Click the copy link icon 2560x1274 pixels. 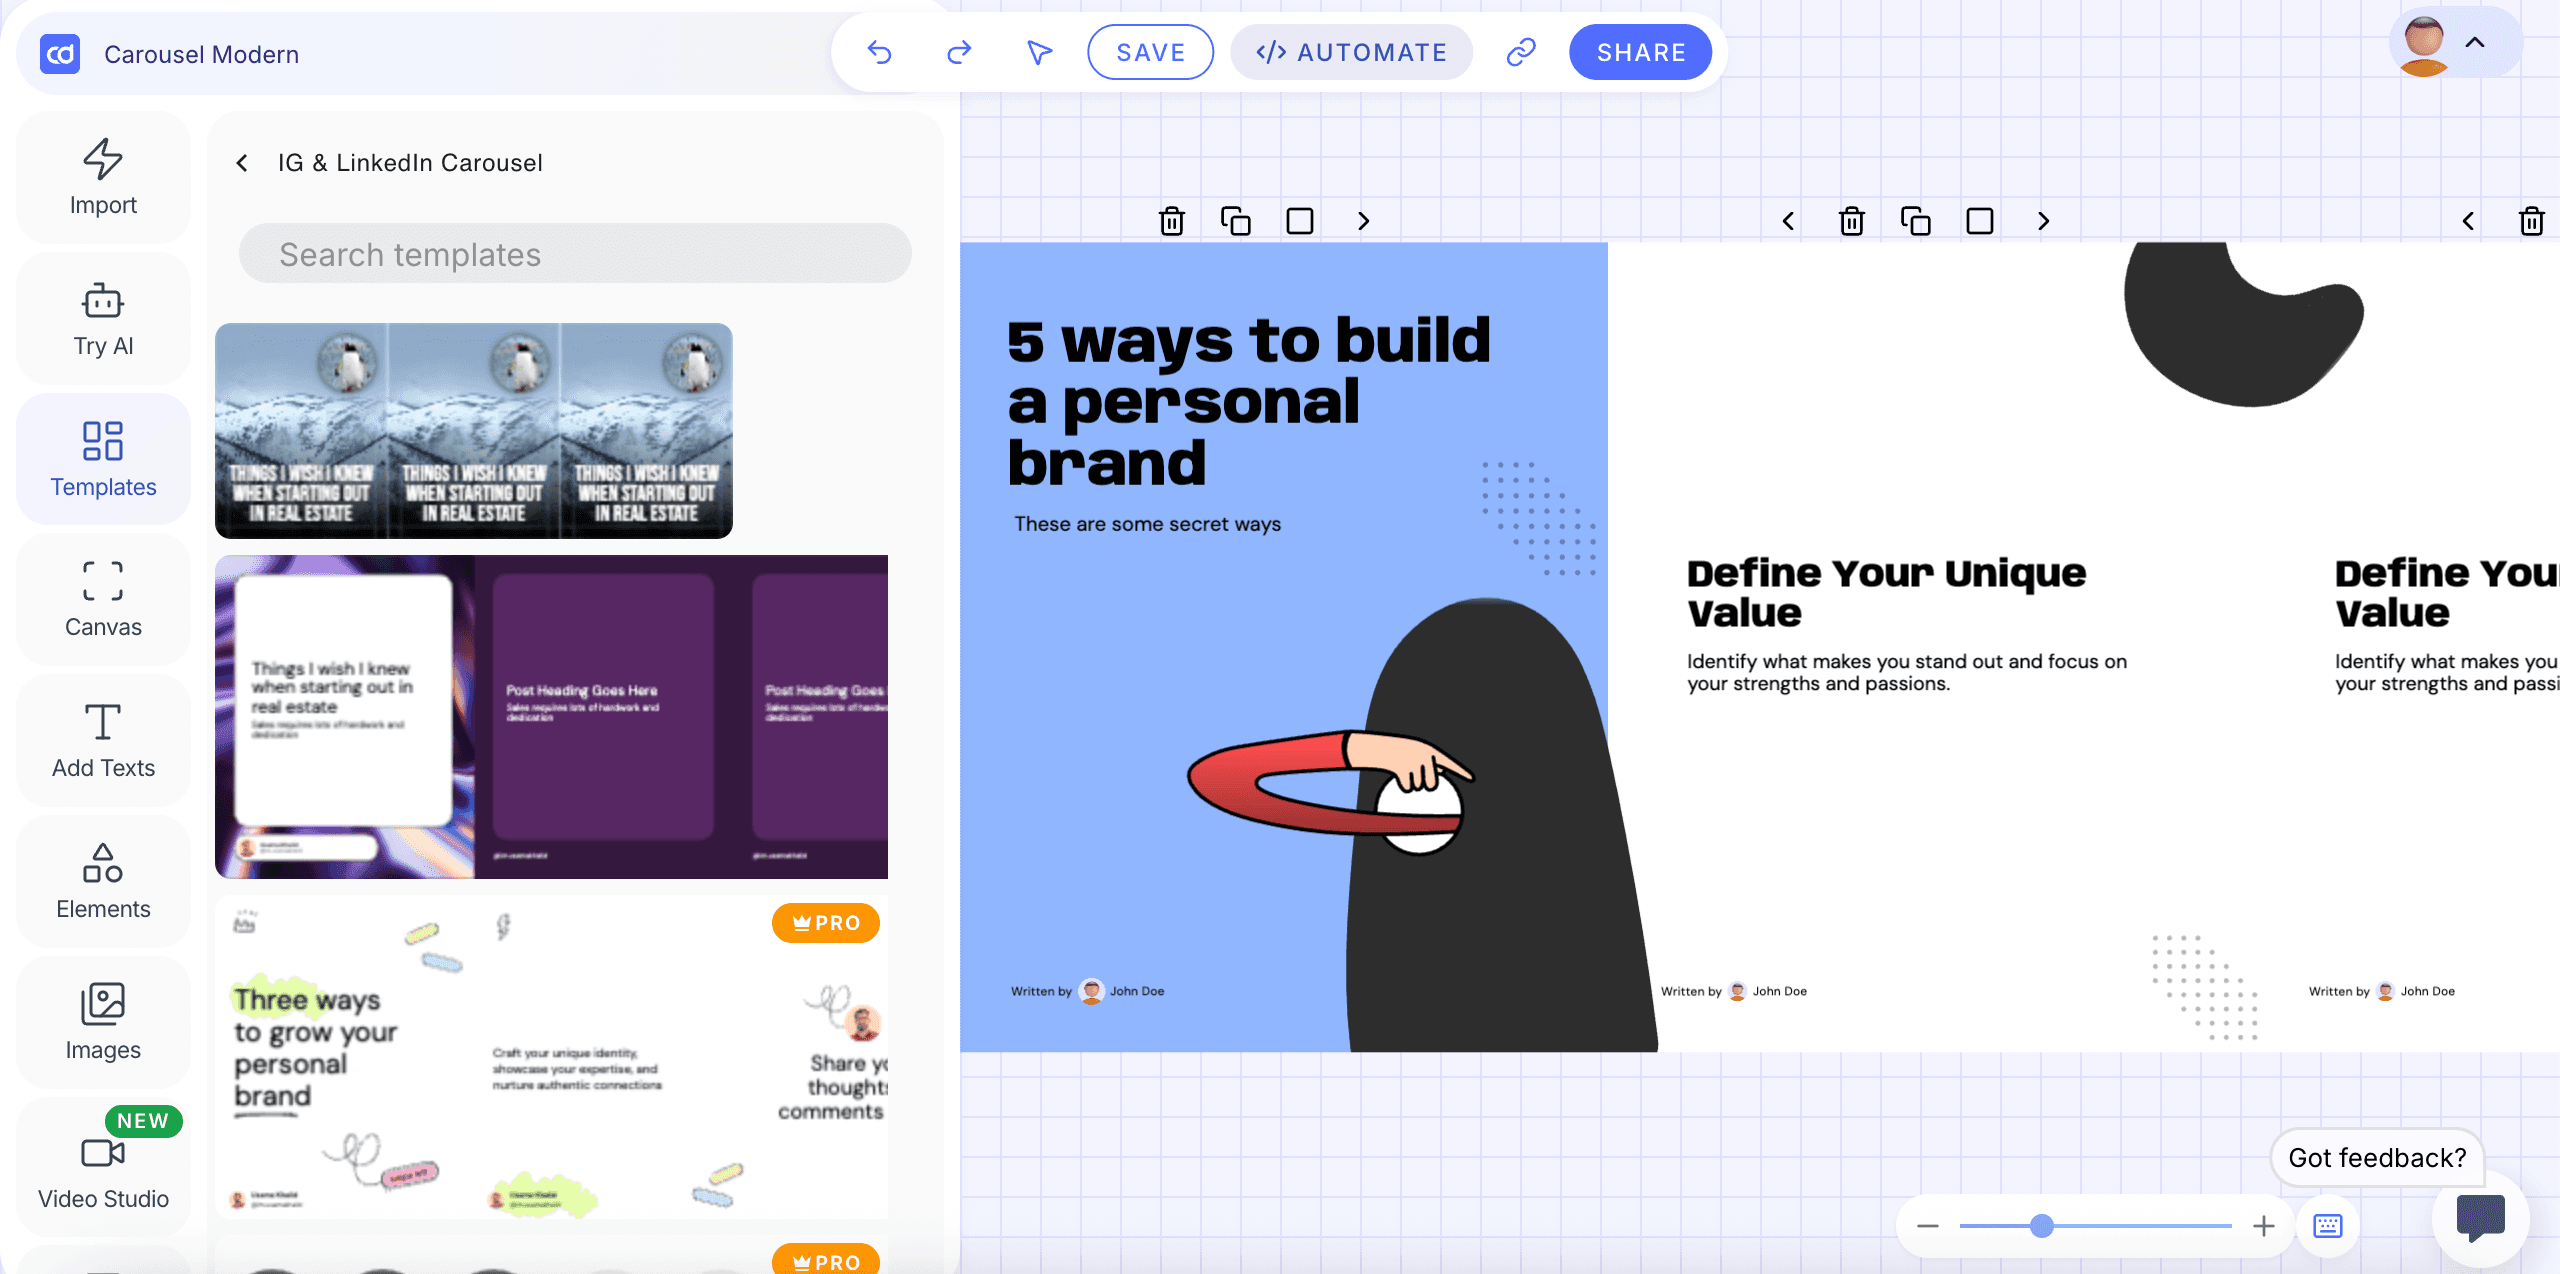(1520, 52)
